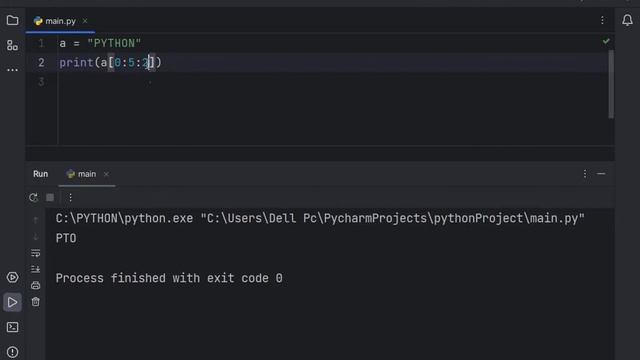The height and width of the screenshot is (360, 640).
Task: Click the green inspection checkmark
Action: [x=606, y=41]
